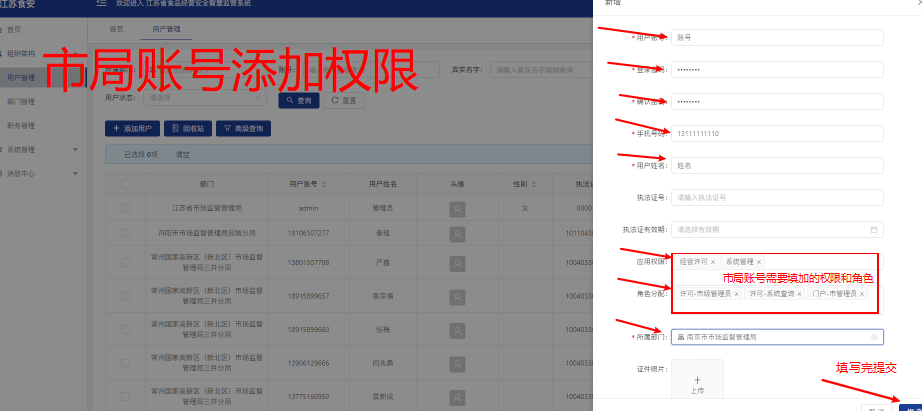Remove the 许可-市级管理员 role tag
Image resolution: width=922 pixels, height=411 pixels.
click(736, 294)
